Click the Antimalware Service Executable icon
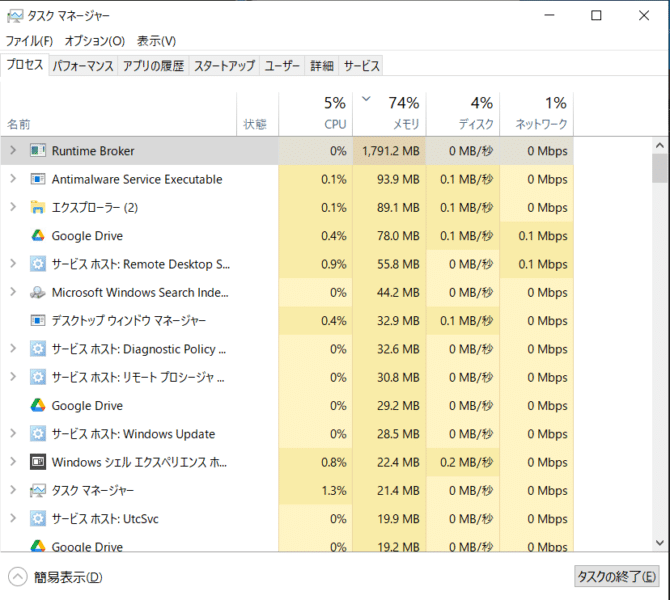The height and width of the screenshot is (600, 670). (x=38, y=179)
